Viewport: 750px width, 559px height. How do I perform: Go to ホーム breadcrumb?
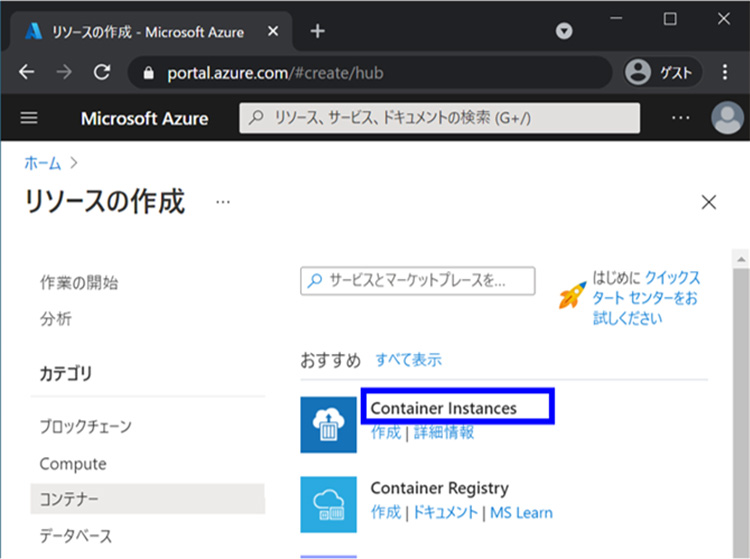coord(43,163)
